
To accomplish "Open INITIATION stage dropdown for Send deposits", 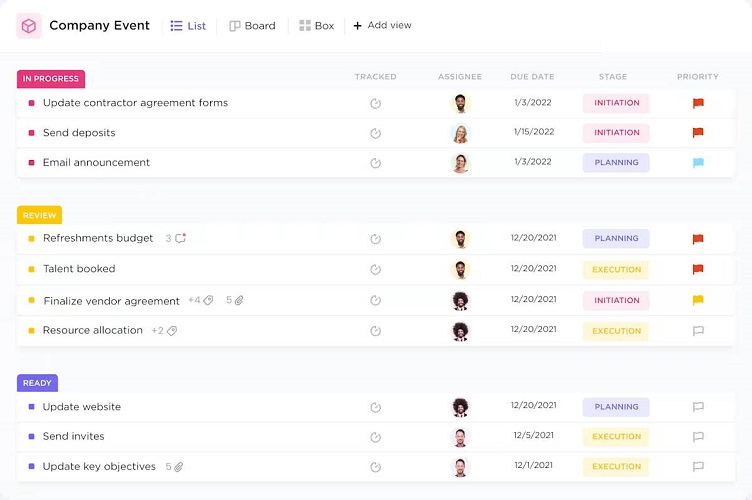I will point(616,133).
